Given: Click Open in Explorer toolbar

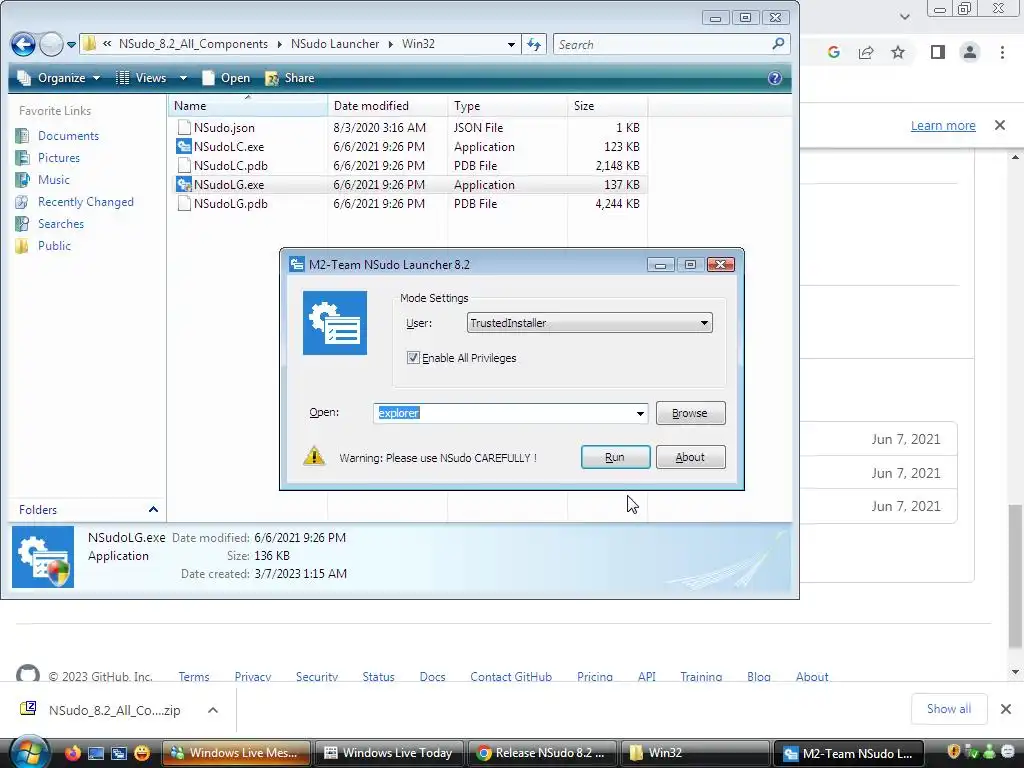Looking at the screenshot, I should click(x=226, y=78).
